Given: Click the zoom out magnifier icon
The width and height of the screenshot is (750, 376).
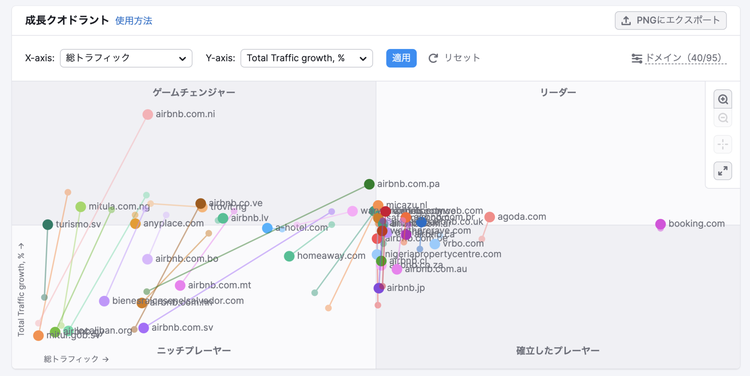Looking at the screenshot, I should [723, 118].
